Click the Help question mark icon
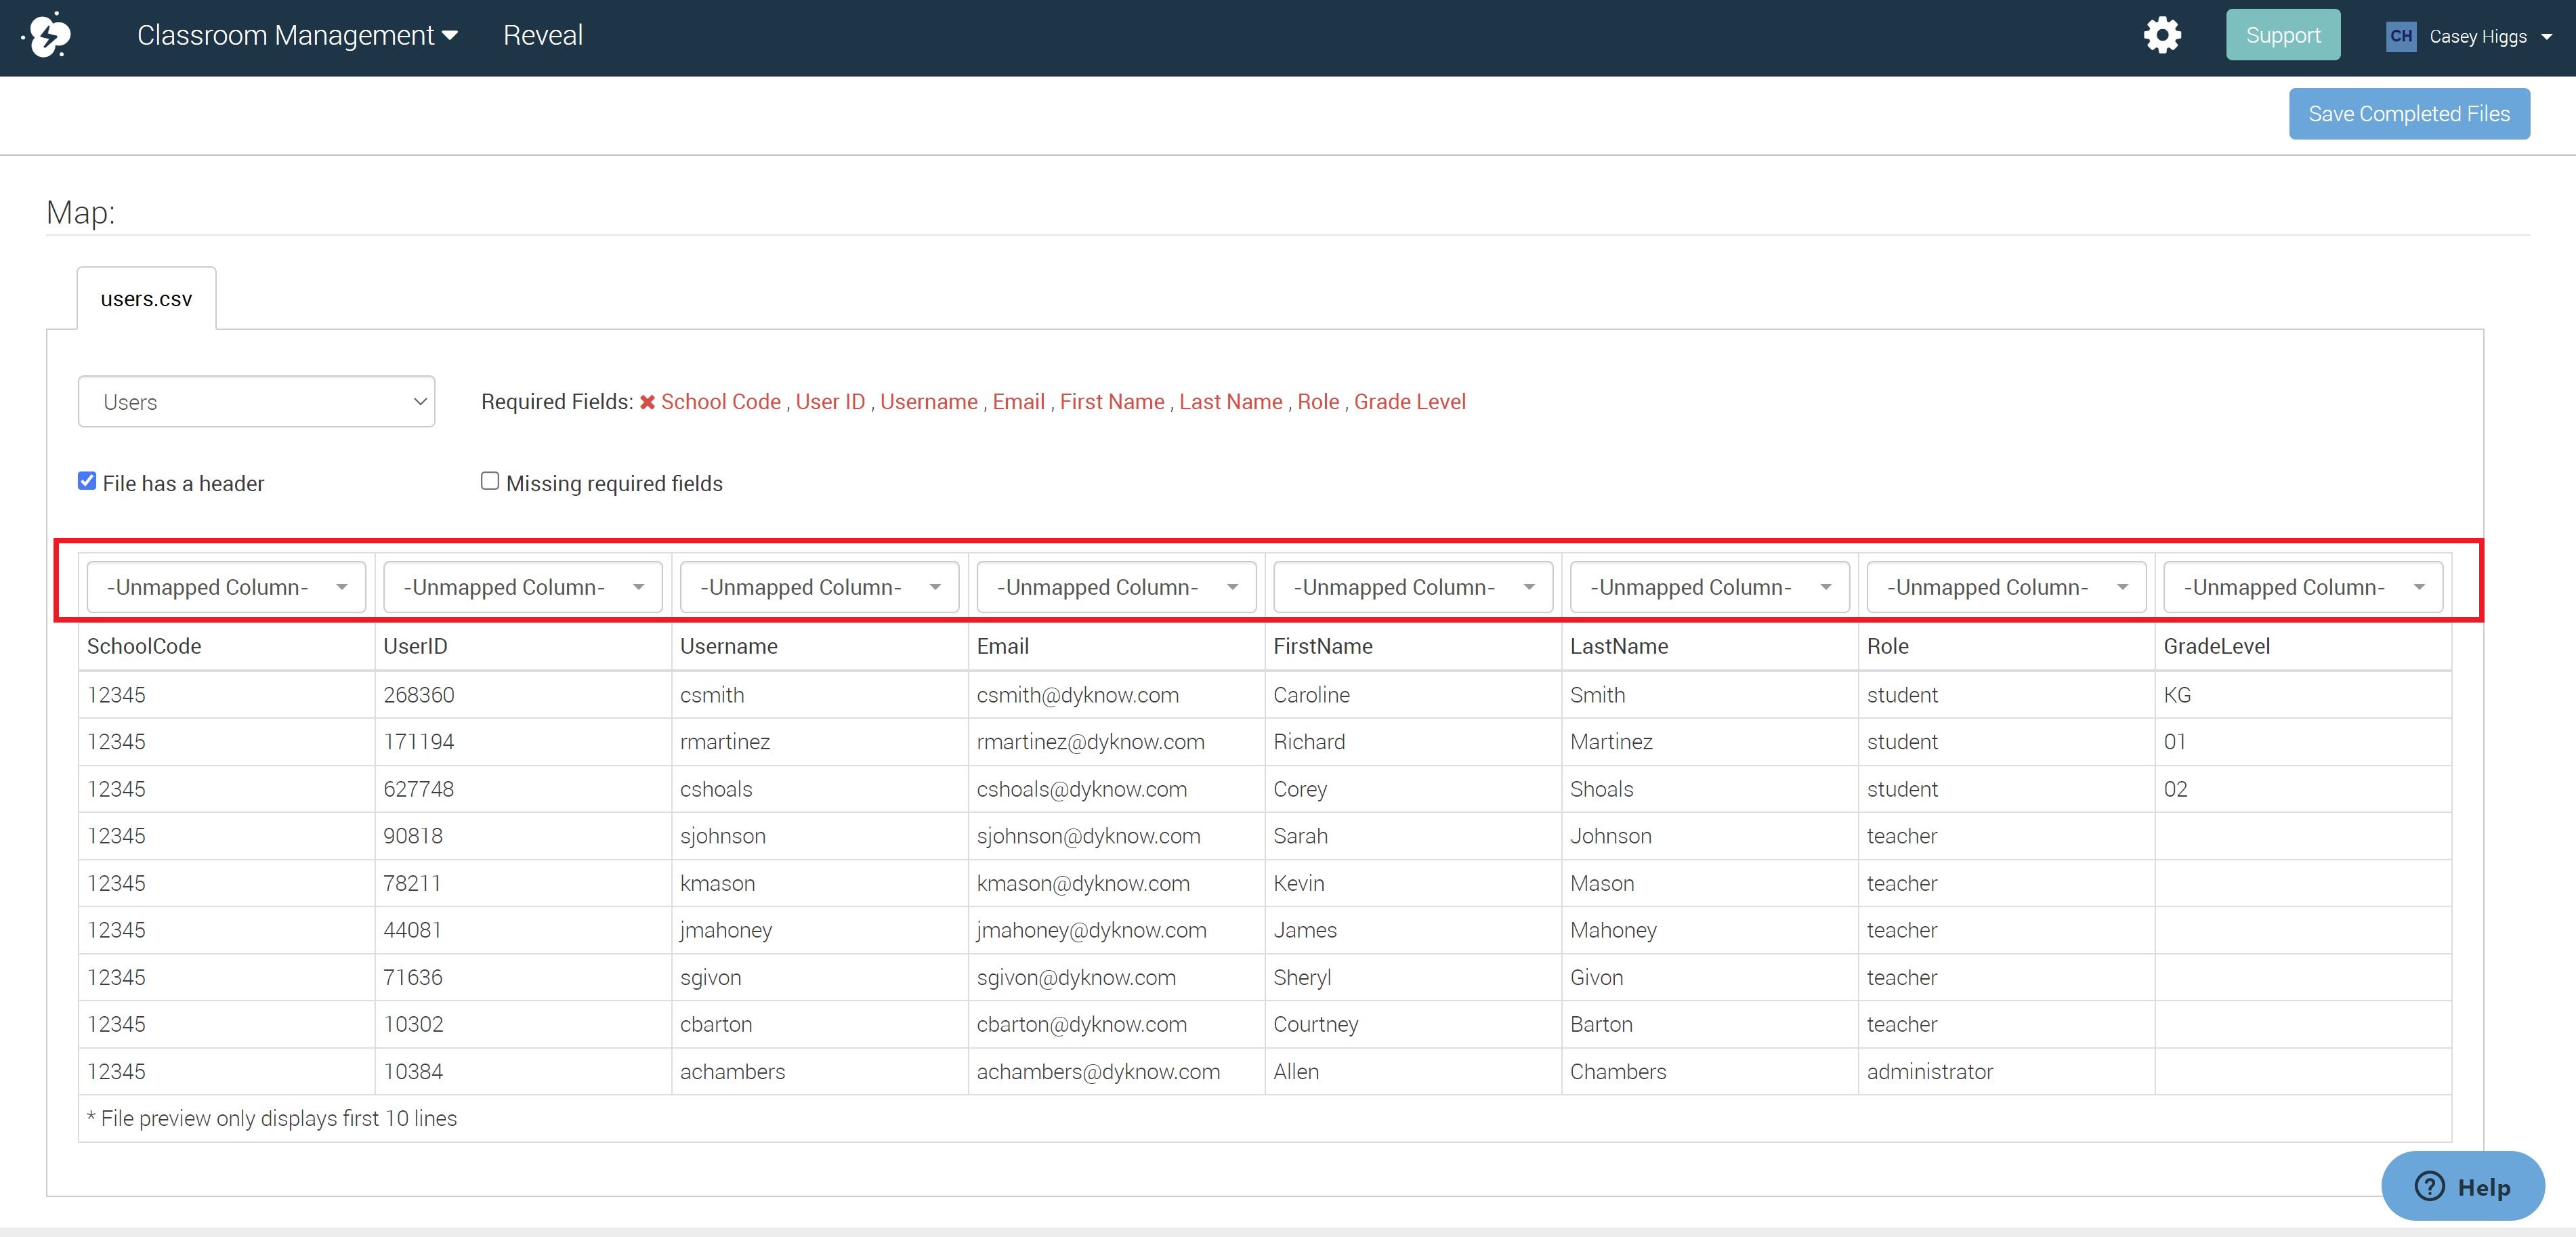This screenshot has width=2576, height=1237. tap(2430, 1186)
